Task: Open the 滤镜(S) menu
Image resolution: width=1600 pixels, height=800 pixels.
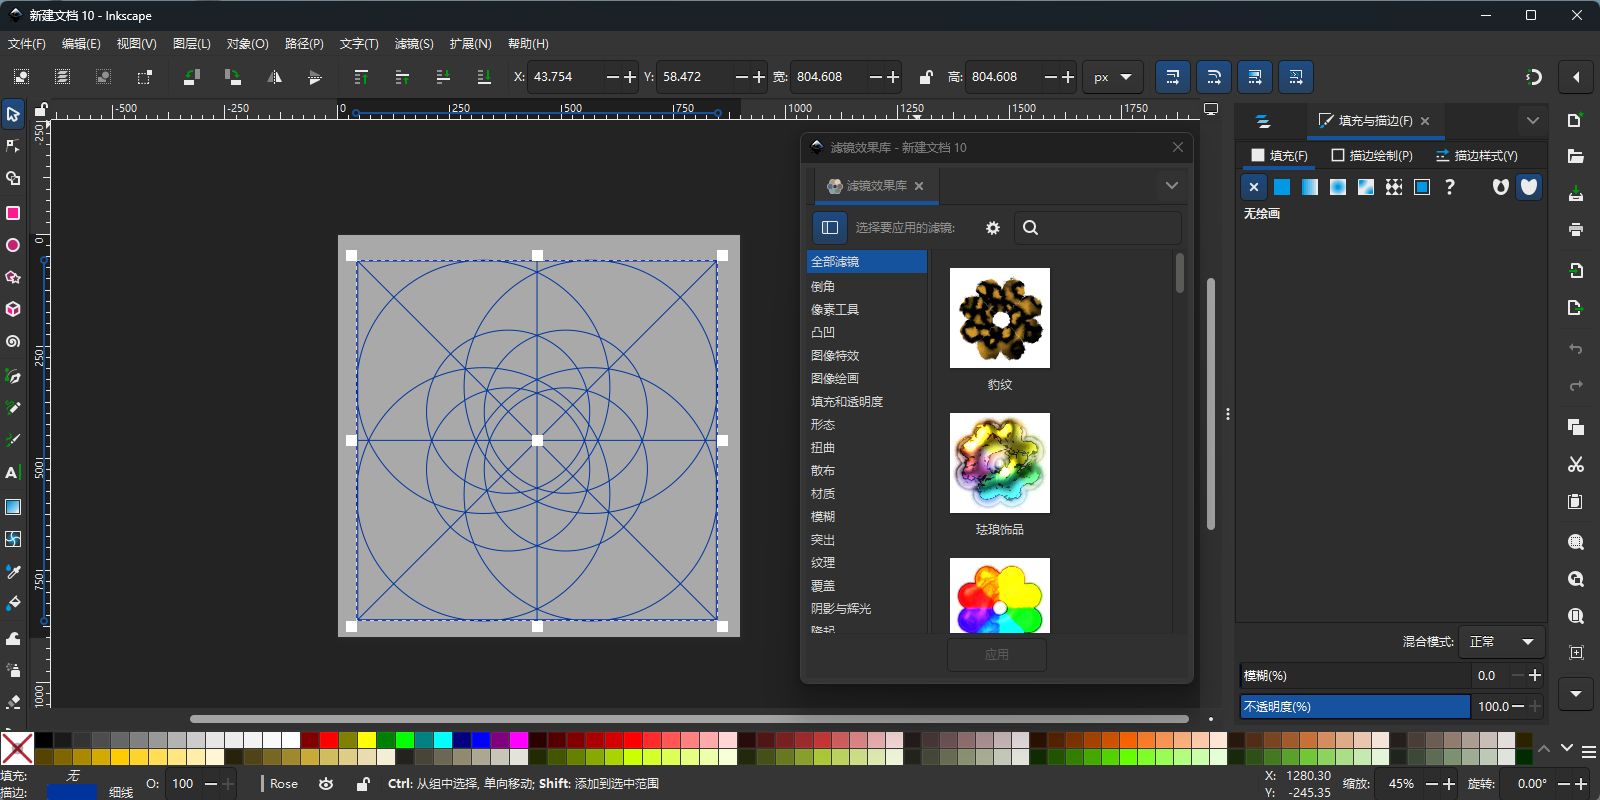Action: point(413,44)
